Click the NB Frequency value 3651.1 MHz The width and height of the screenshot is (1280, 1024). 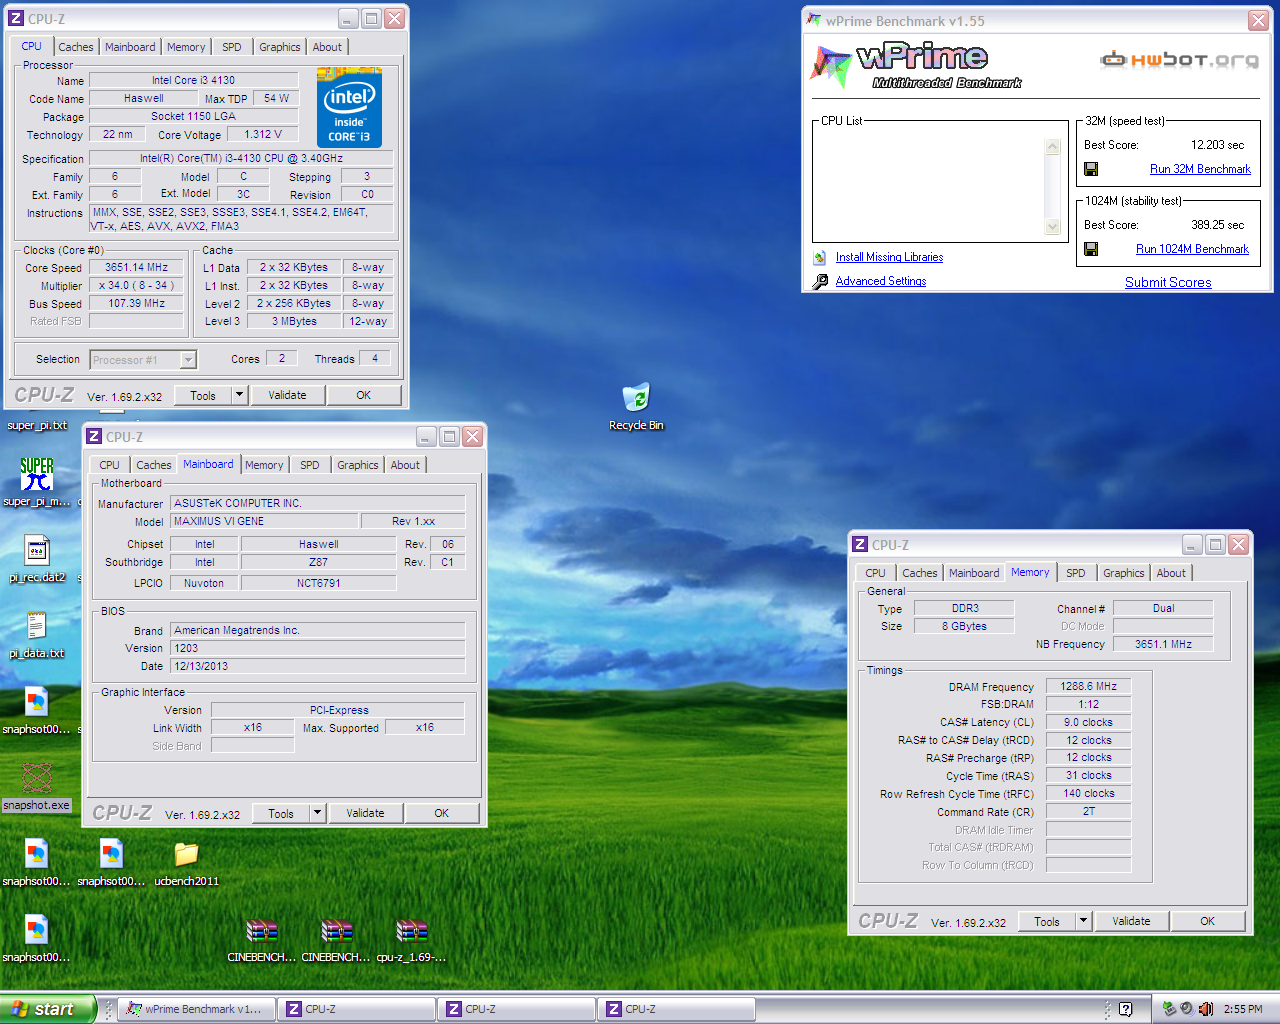1163,644
